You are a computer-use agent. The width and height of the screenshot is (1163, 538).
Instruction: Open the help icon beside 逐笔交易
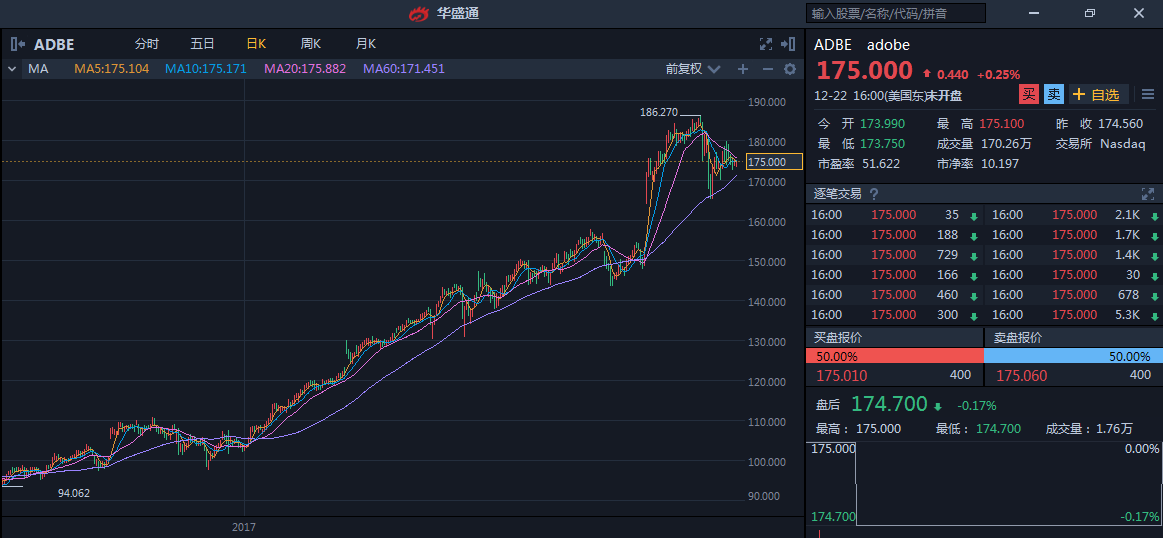[x=874, y=194]
